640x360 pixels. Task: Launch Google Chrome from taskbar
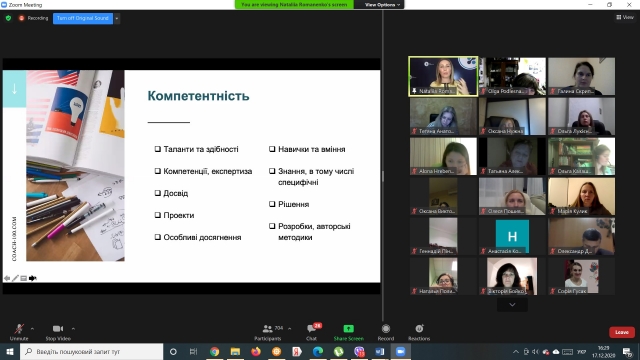point(215,351)
